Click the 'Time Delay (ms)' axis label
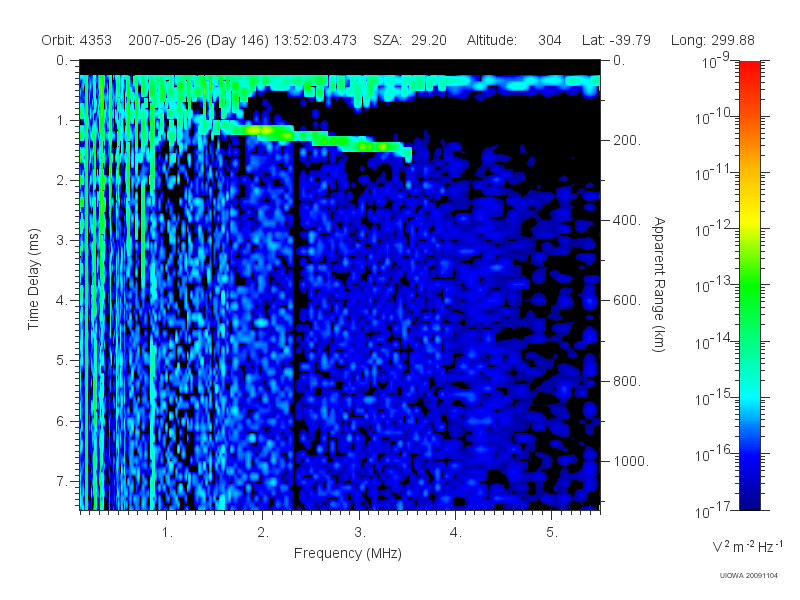Screen dimensions: 800x600 coord(34,279)
